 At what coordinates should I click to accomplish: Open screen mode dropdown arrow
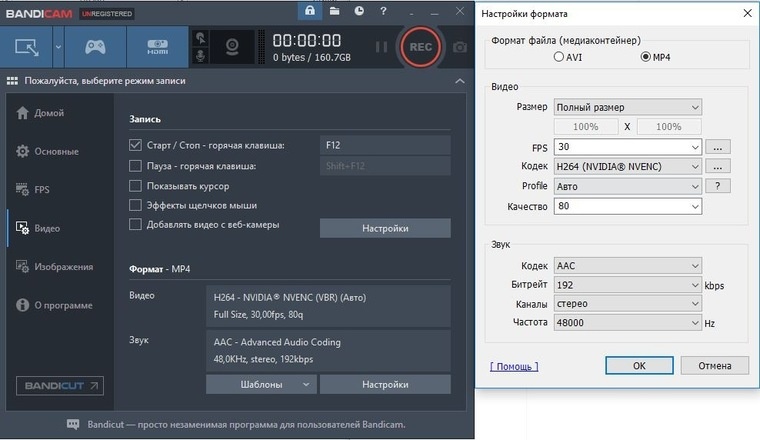pyautogui.click(x=58, y=47)
